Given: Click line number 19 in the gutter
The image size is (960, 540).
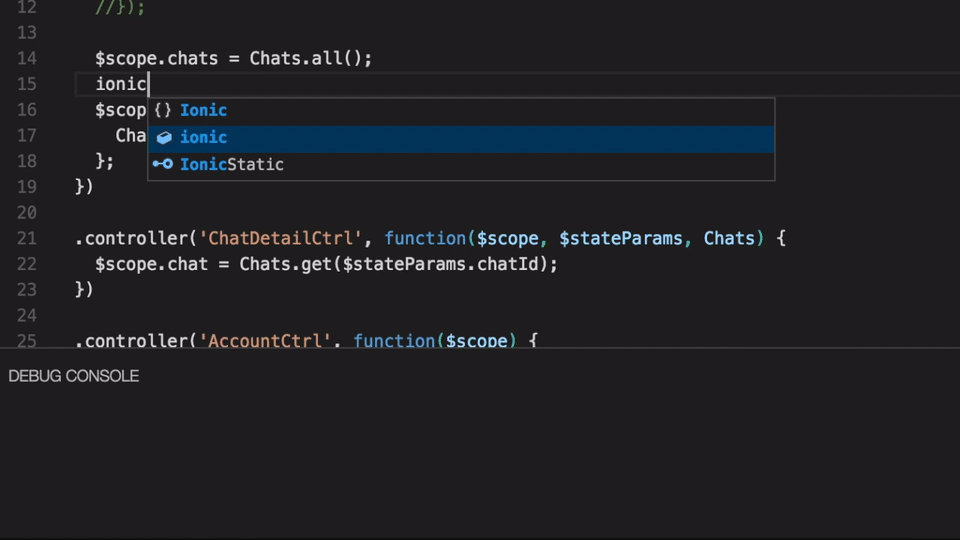Looking at the screenshot, I should 27,187.
